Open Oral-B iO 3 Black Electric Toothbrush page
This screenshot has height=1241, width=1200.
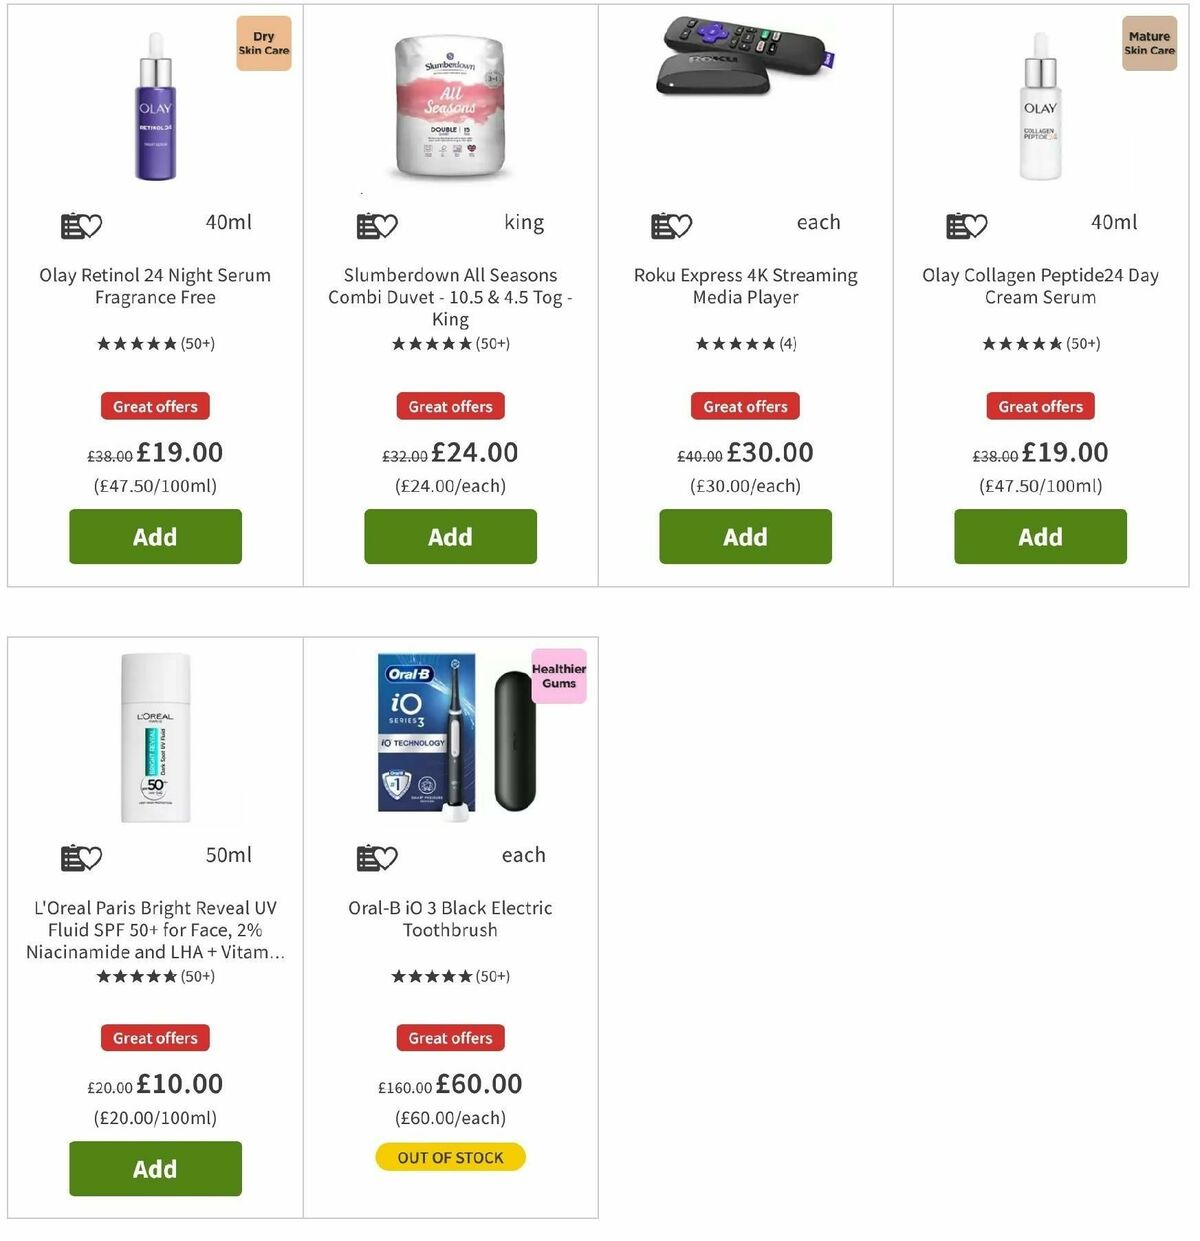(449, 919)
